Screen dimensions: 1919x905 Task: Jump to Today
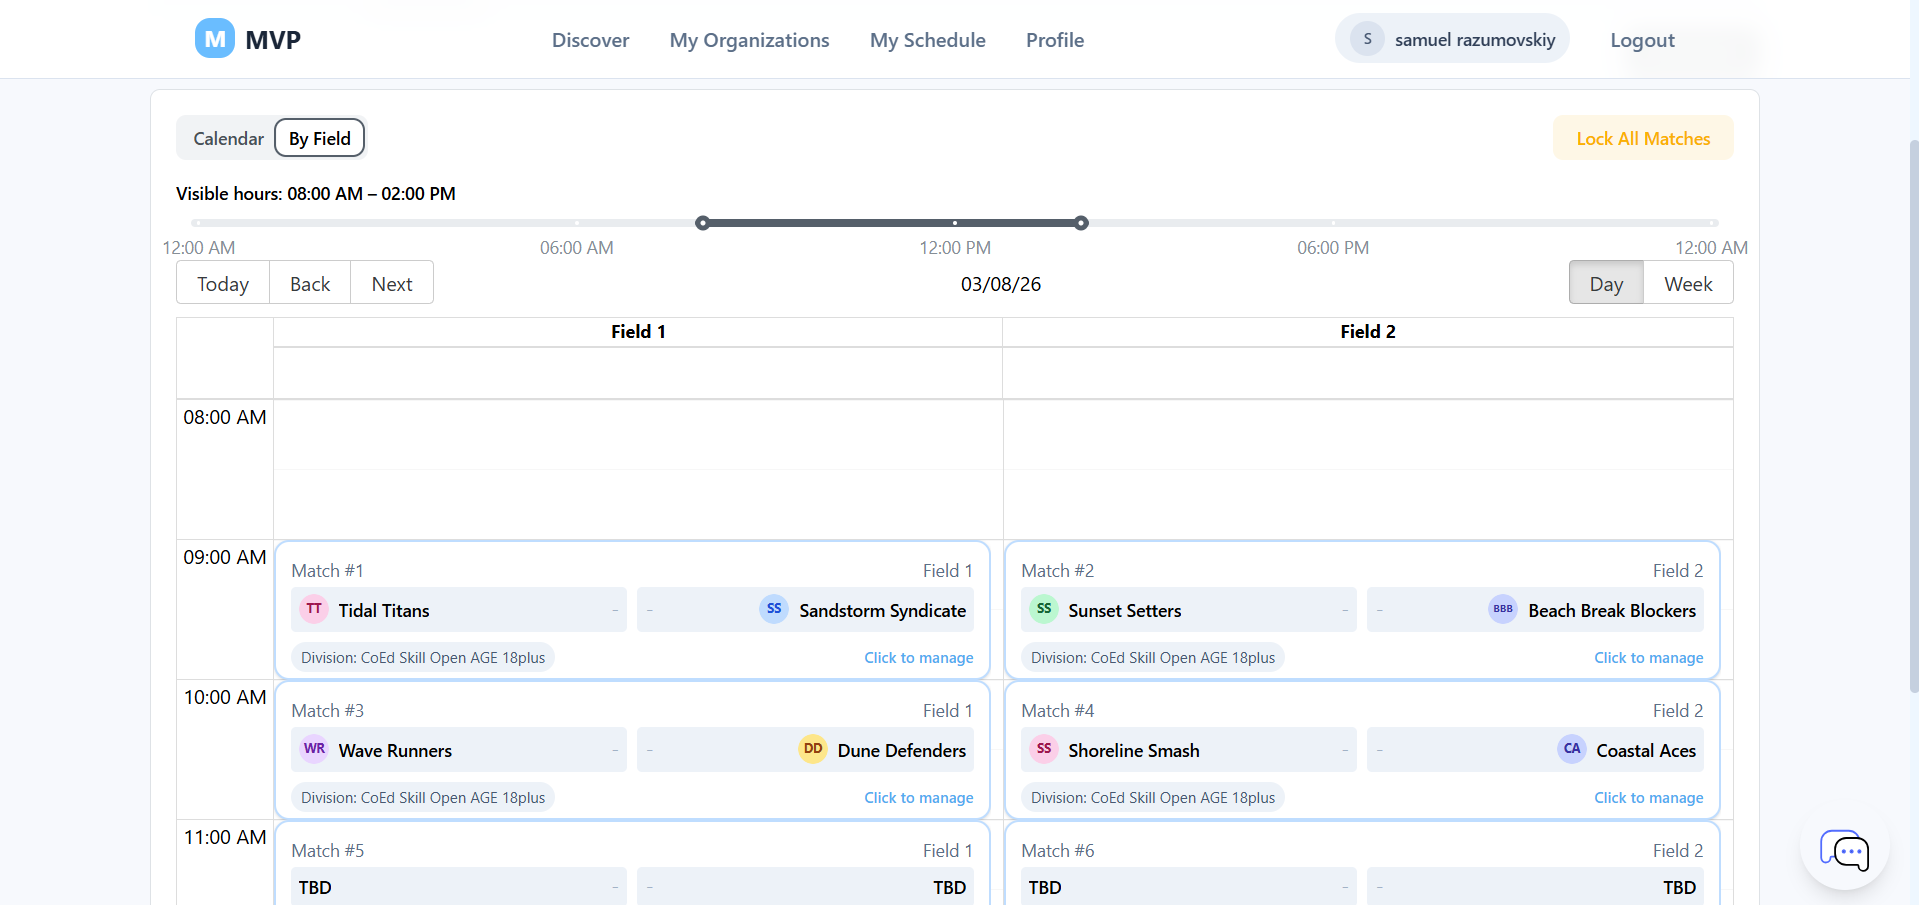(222, 283)
